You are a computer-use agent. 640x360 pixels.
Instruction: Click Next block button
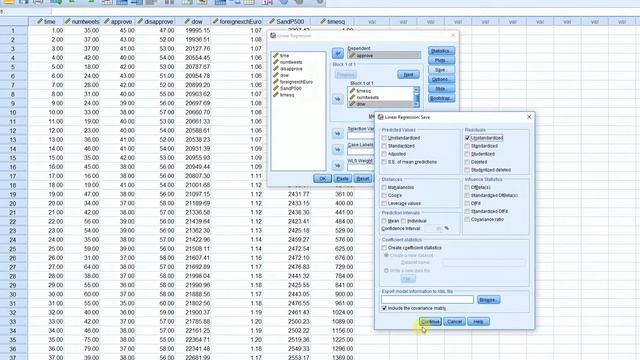click(x=408, y=75)
